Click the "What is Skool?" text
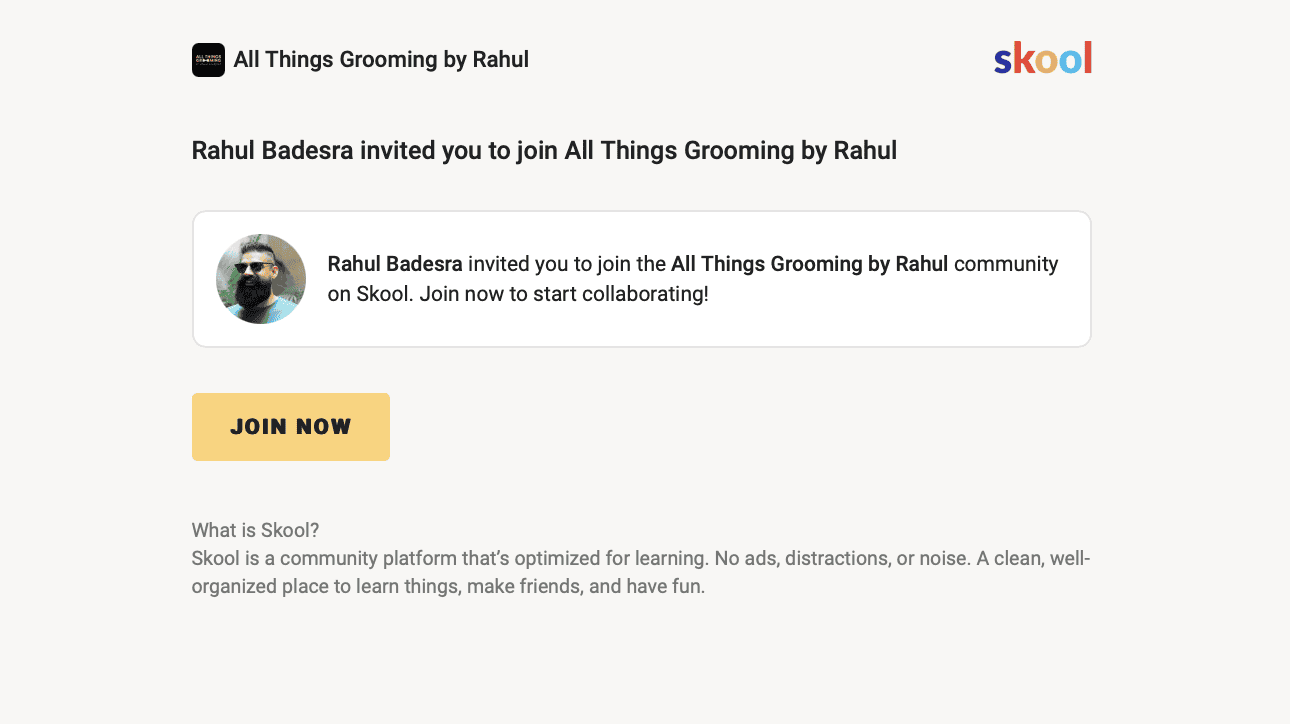1290x724 pixels. pos(255,530)
